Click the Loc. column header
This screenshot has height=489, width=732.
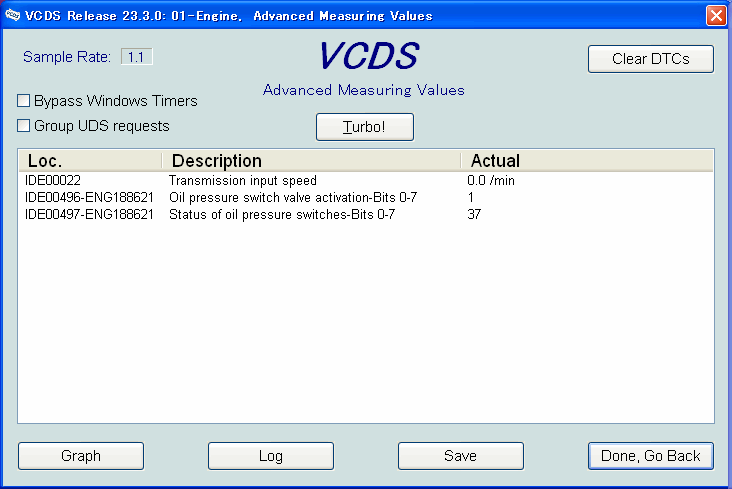90,161
